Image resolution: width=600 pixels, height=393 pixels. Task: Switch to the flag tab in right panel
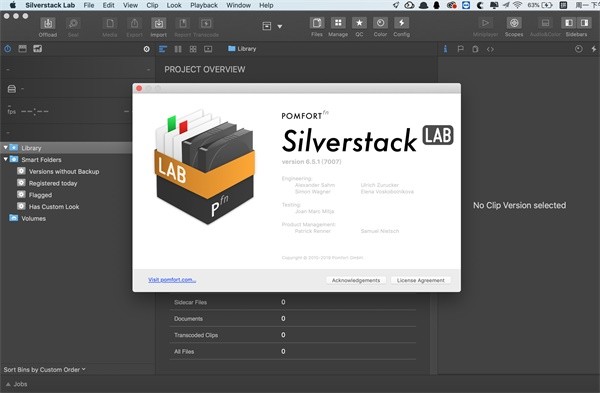coord(460,49)
